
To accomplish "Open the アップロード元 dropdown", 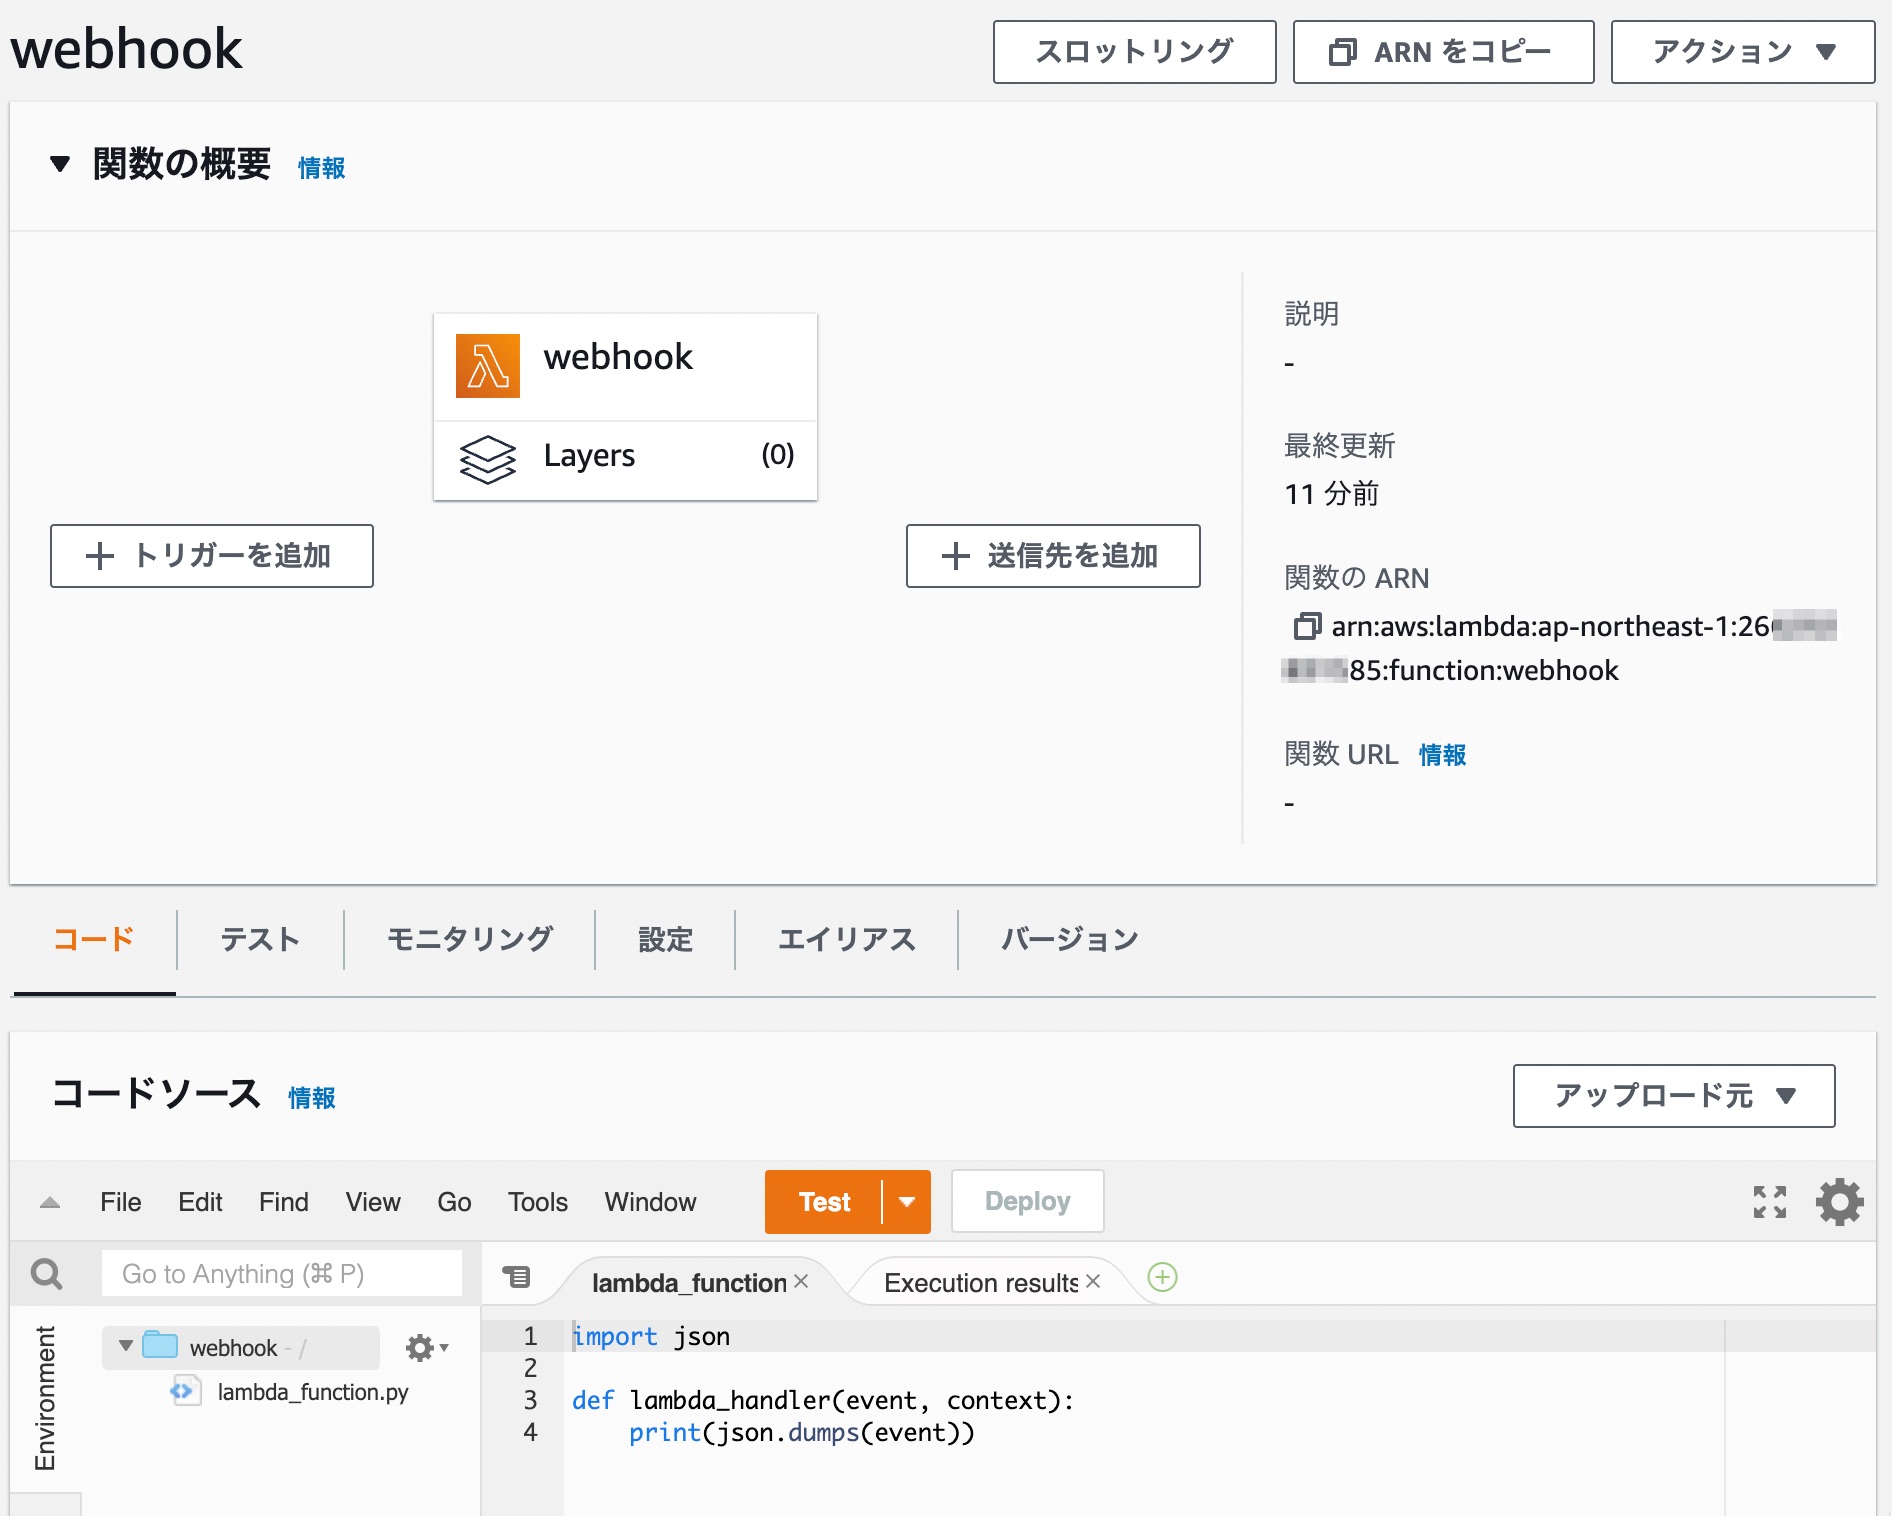I will coord(1672,1096).
